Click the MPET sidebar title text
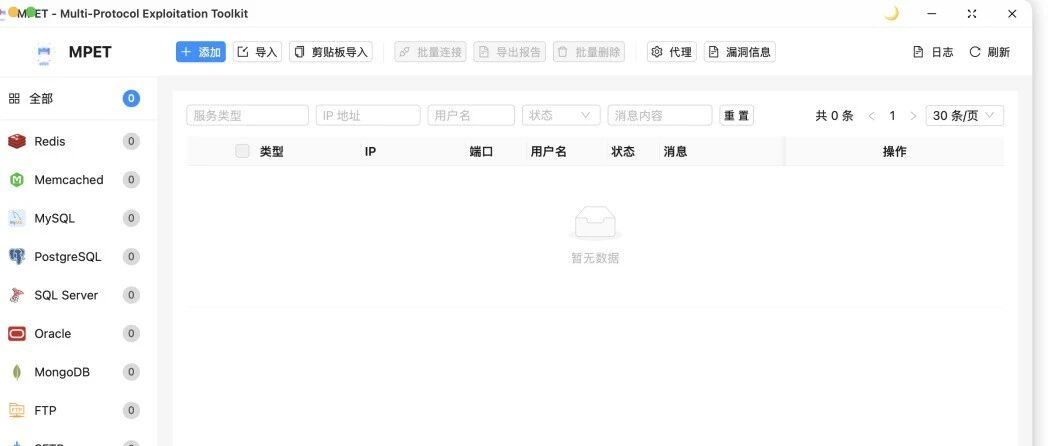 90,52
